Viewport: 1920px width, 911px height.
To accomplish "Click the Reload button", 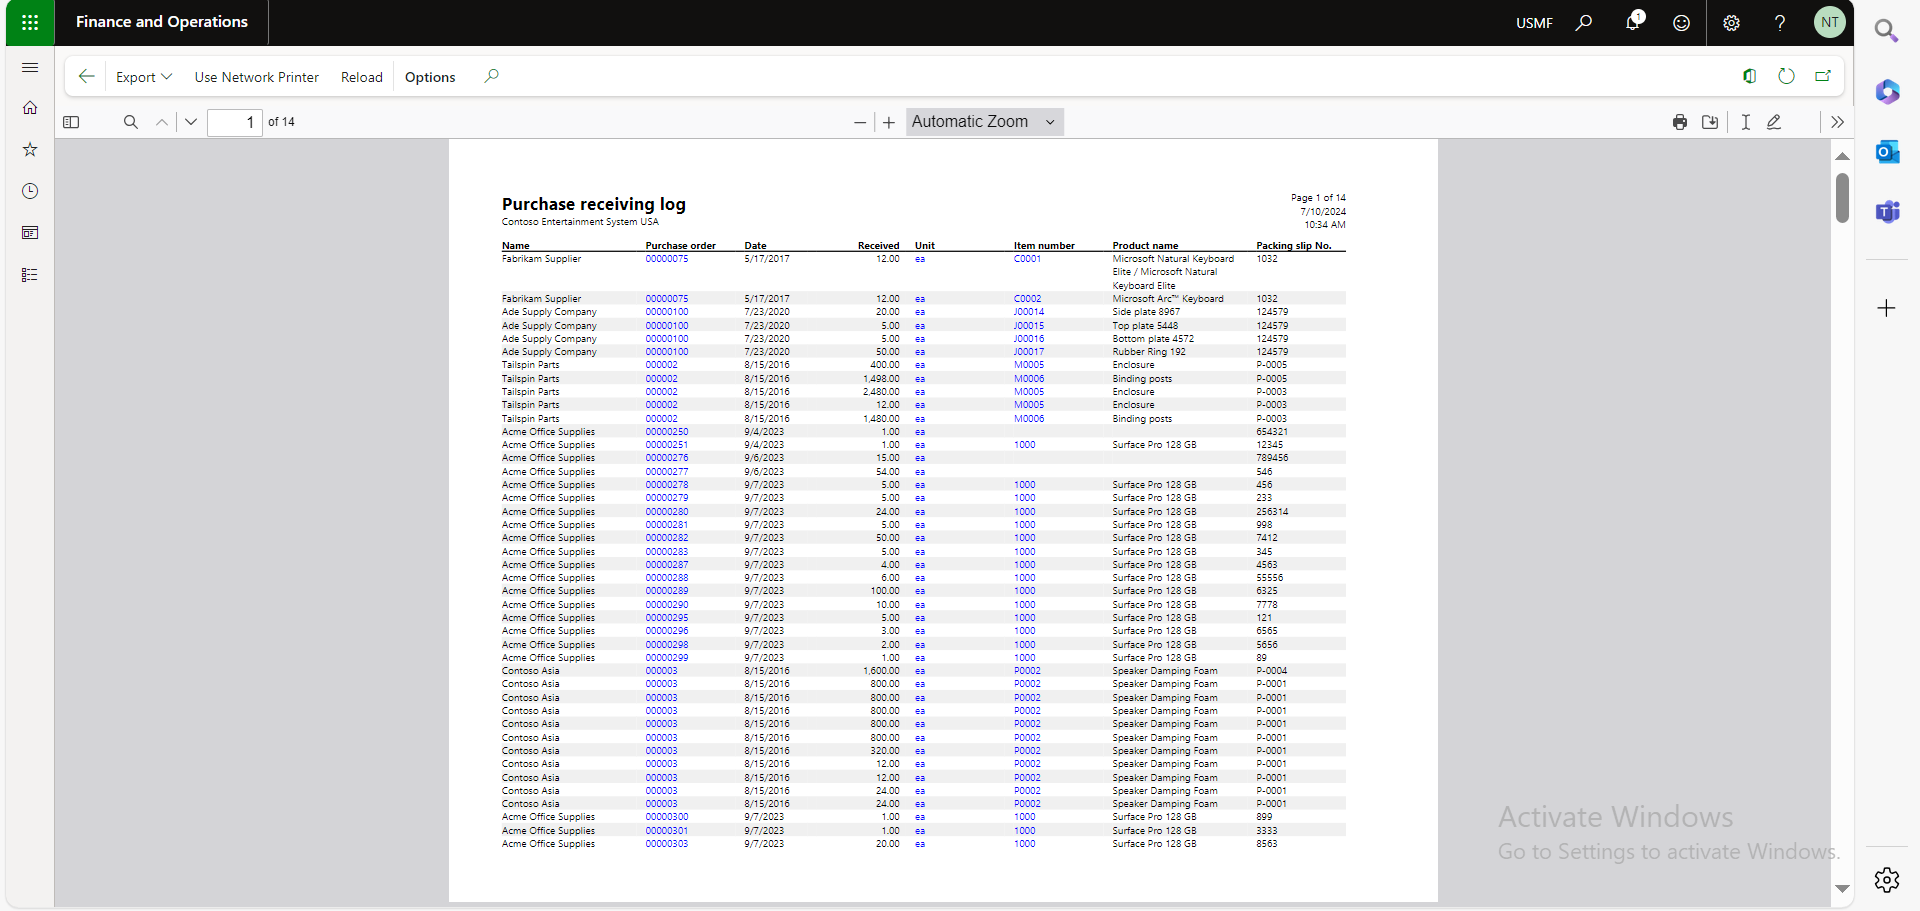I will pyautogui.click(x=361, y=77).
